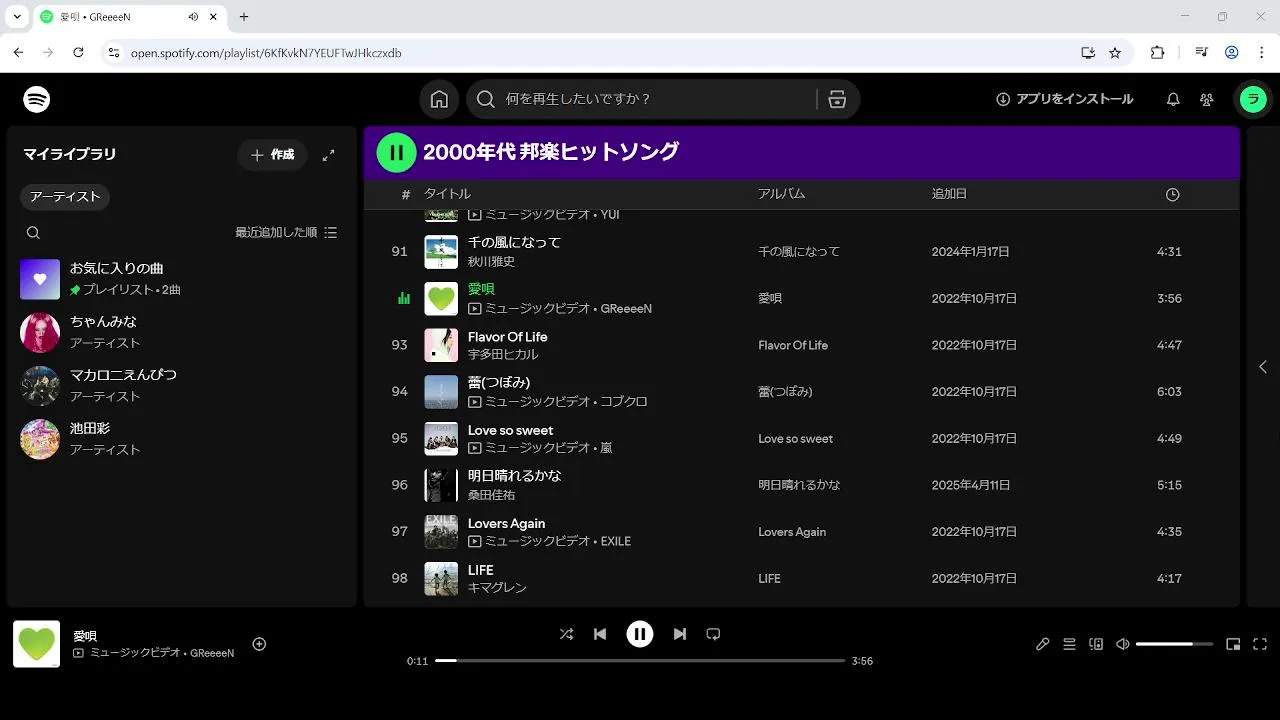This screenshot has width=1280, height=720.
Task: Select the 愛唄 • GReeeeN browser tab
Action: click(132, 17)
